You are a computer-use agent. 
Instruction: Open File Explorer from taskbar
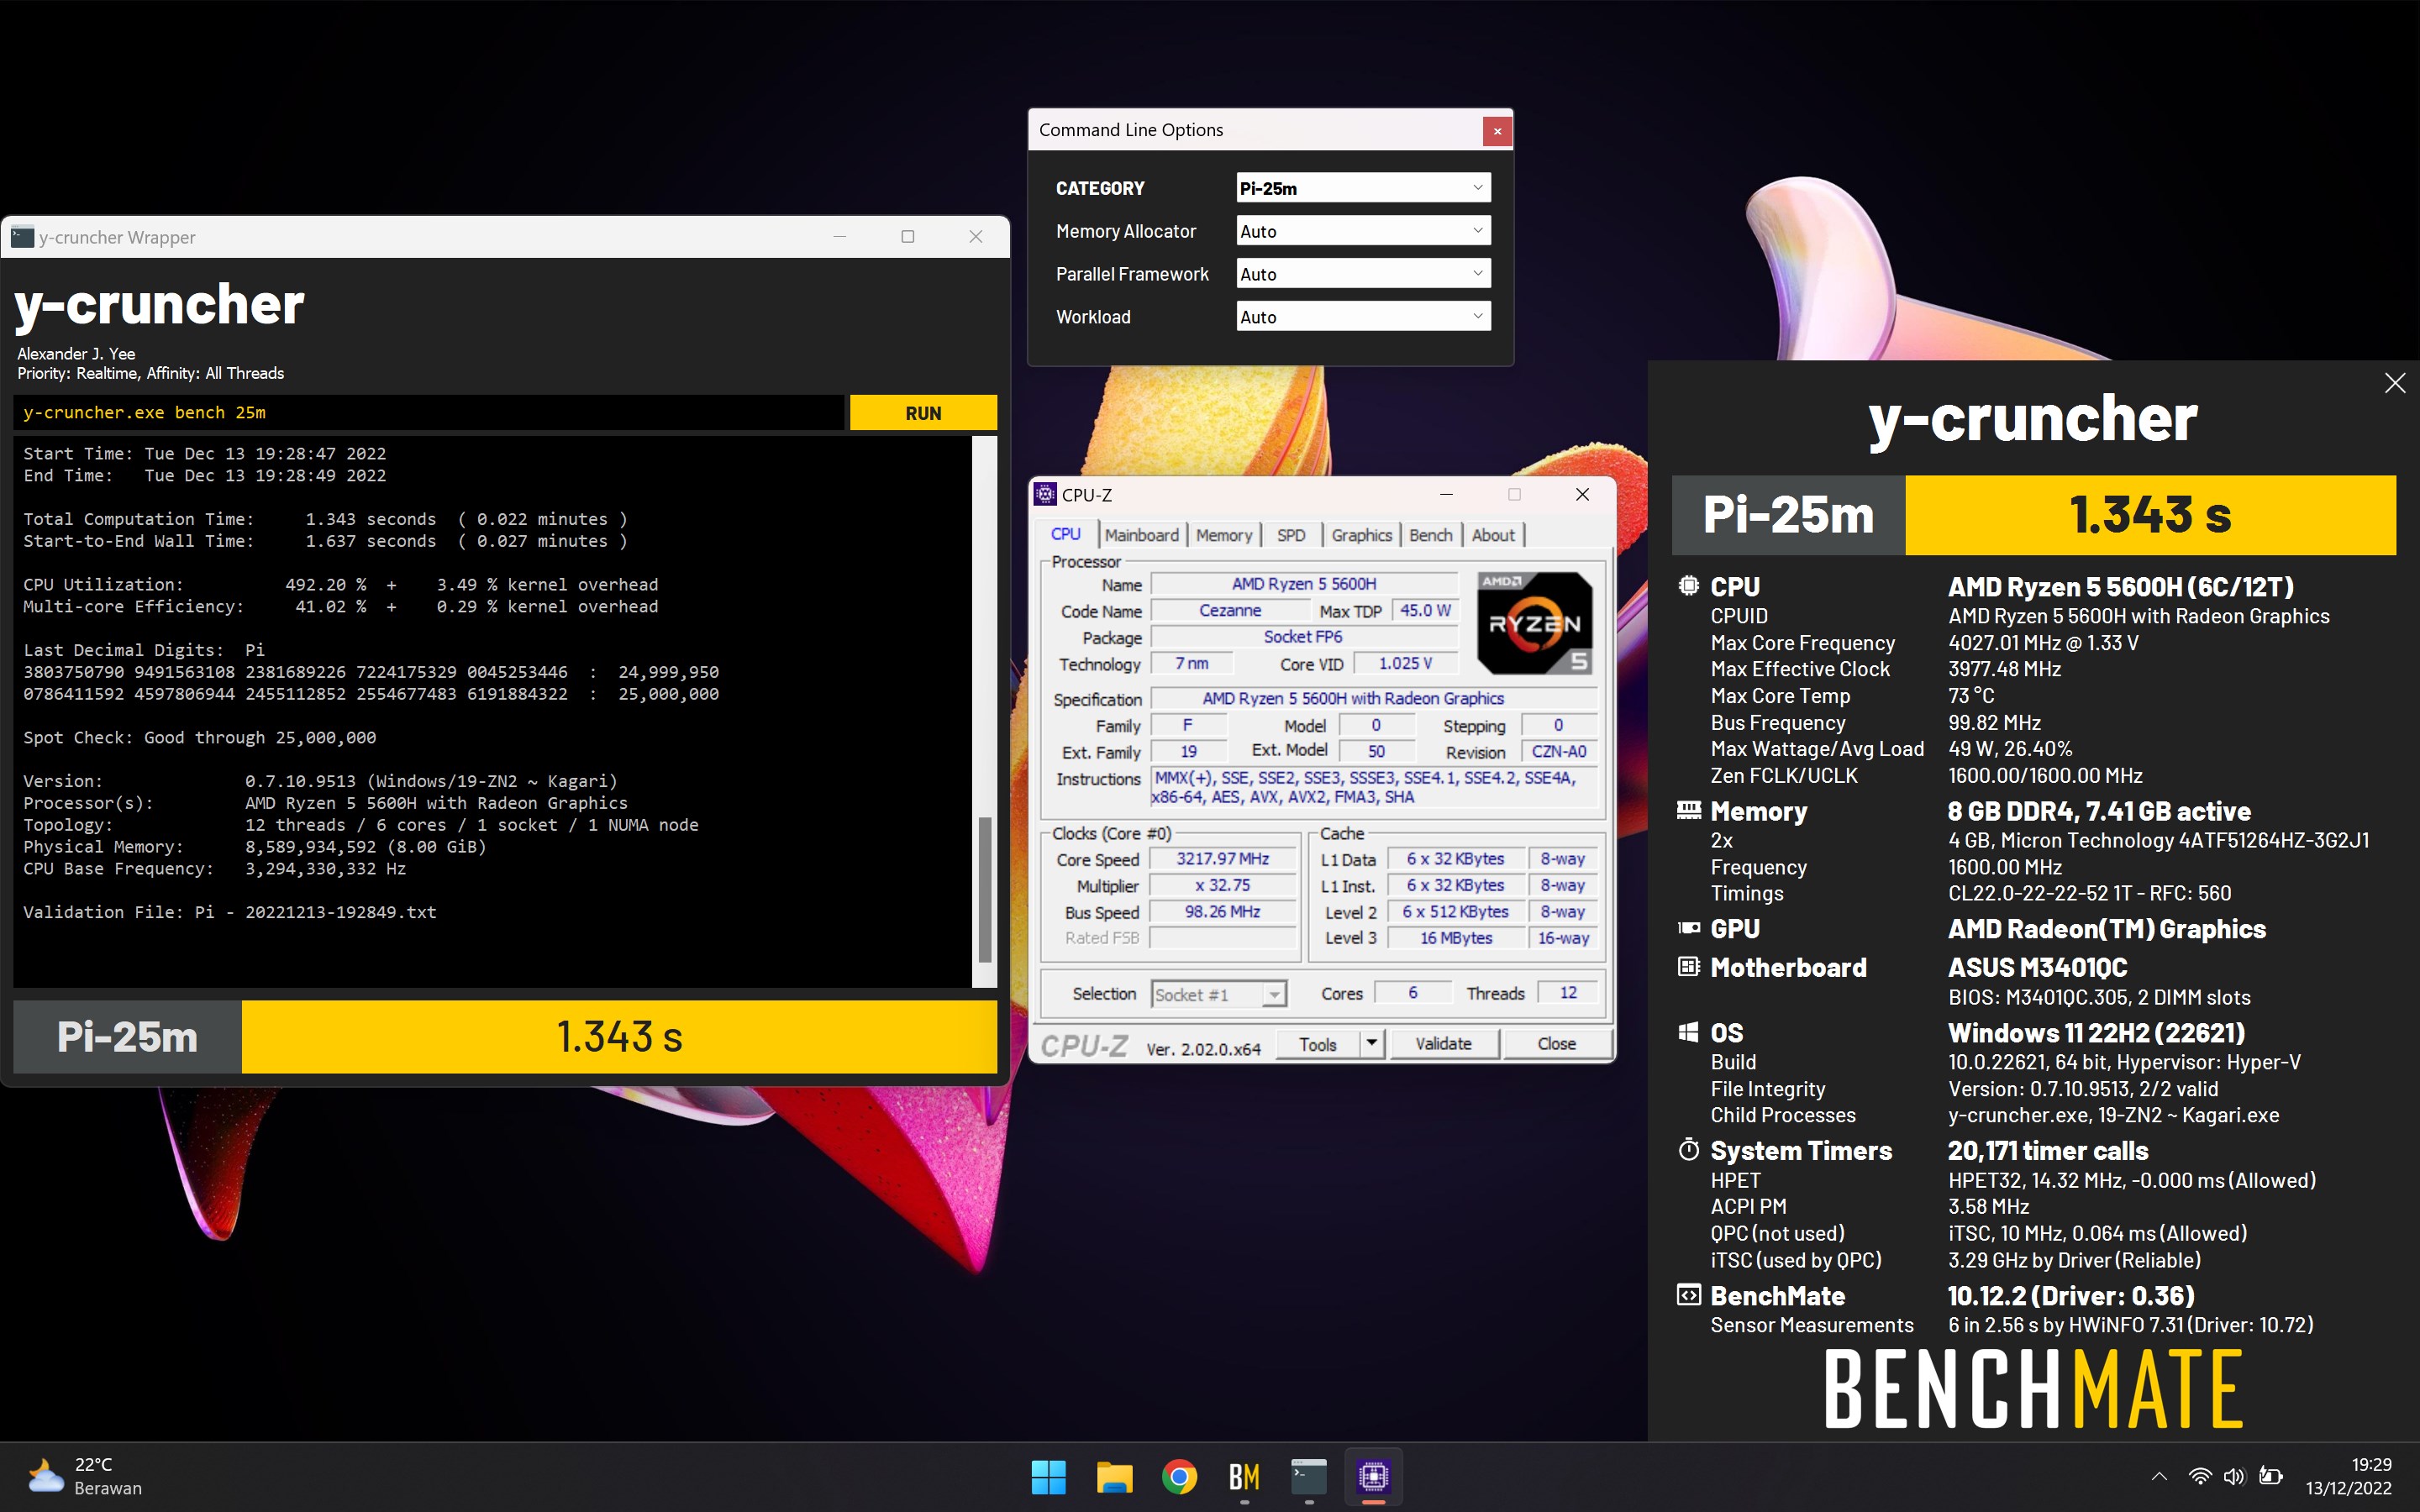[1114, 1477]
